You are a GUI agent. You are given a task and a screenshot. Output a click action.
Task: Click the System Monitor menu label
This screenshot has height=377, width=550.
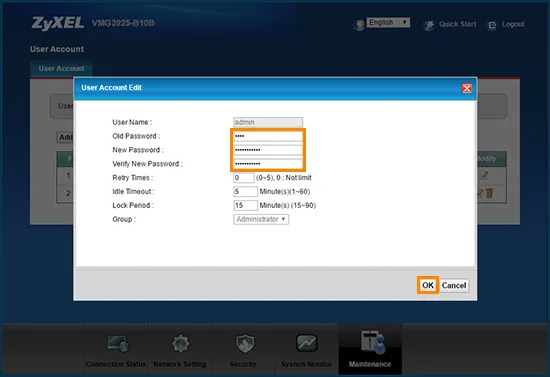click(x=306, y=364)
